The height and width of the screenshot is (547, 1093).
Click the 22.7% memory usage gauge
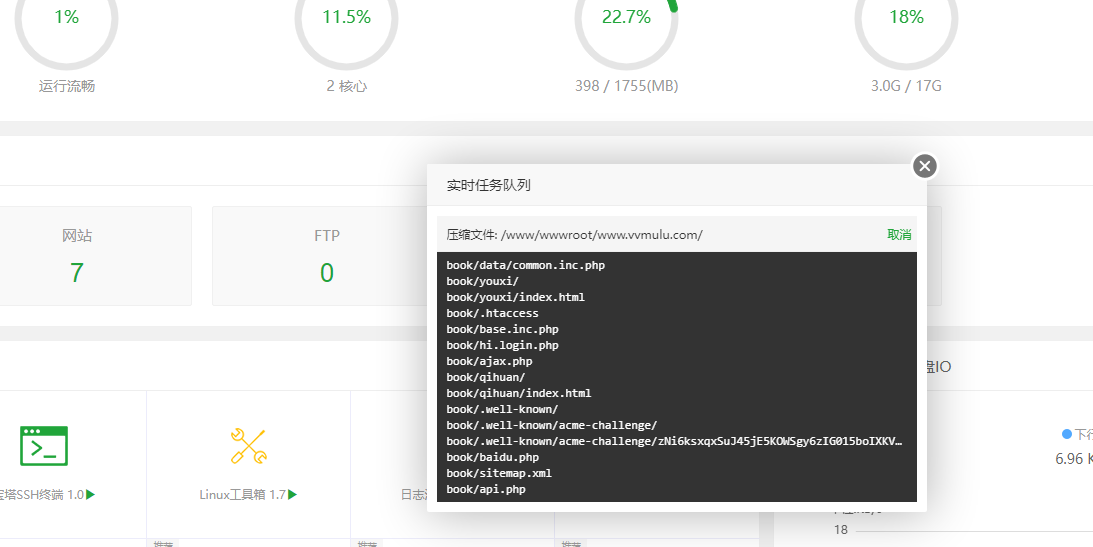(x=626, y=17)
